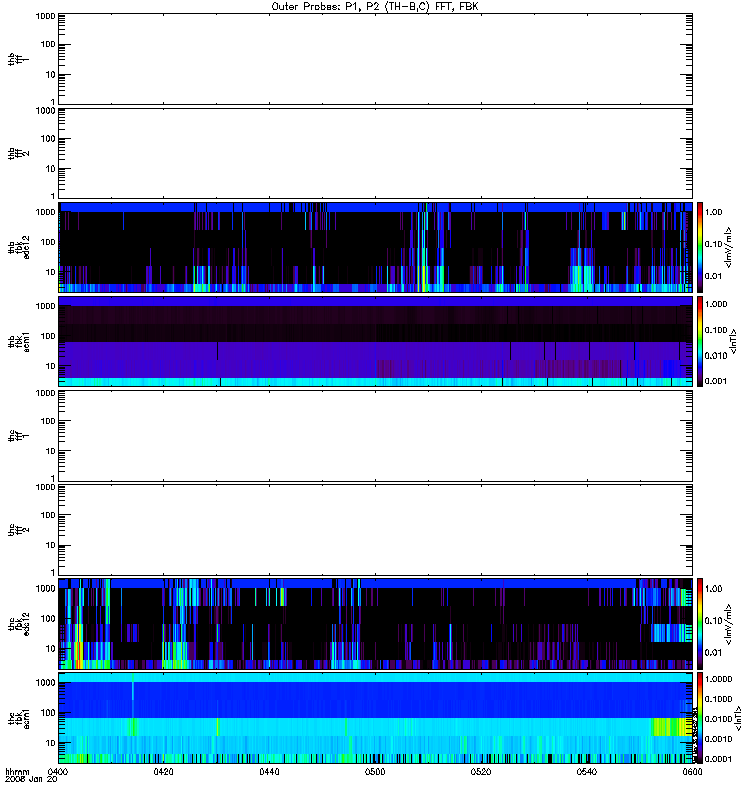750x800 pixels.
Task: Click the empty thb fff 1 spectrogram panel
Action: [376, 59]
